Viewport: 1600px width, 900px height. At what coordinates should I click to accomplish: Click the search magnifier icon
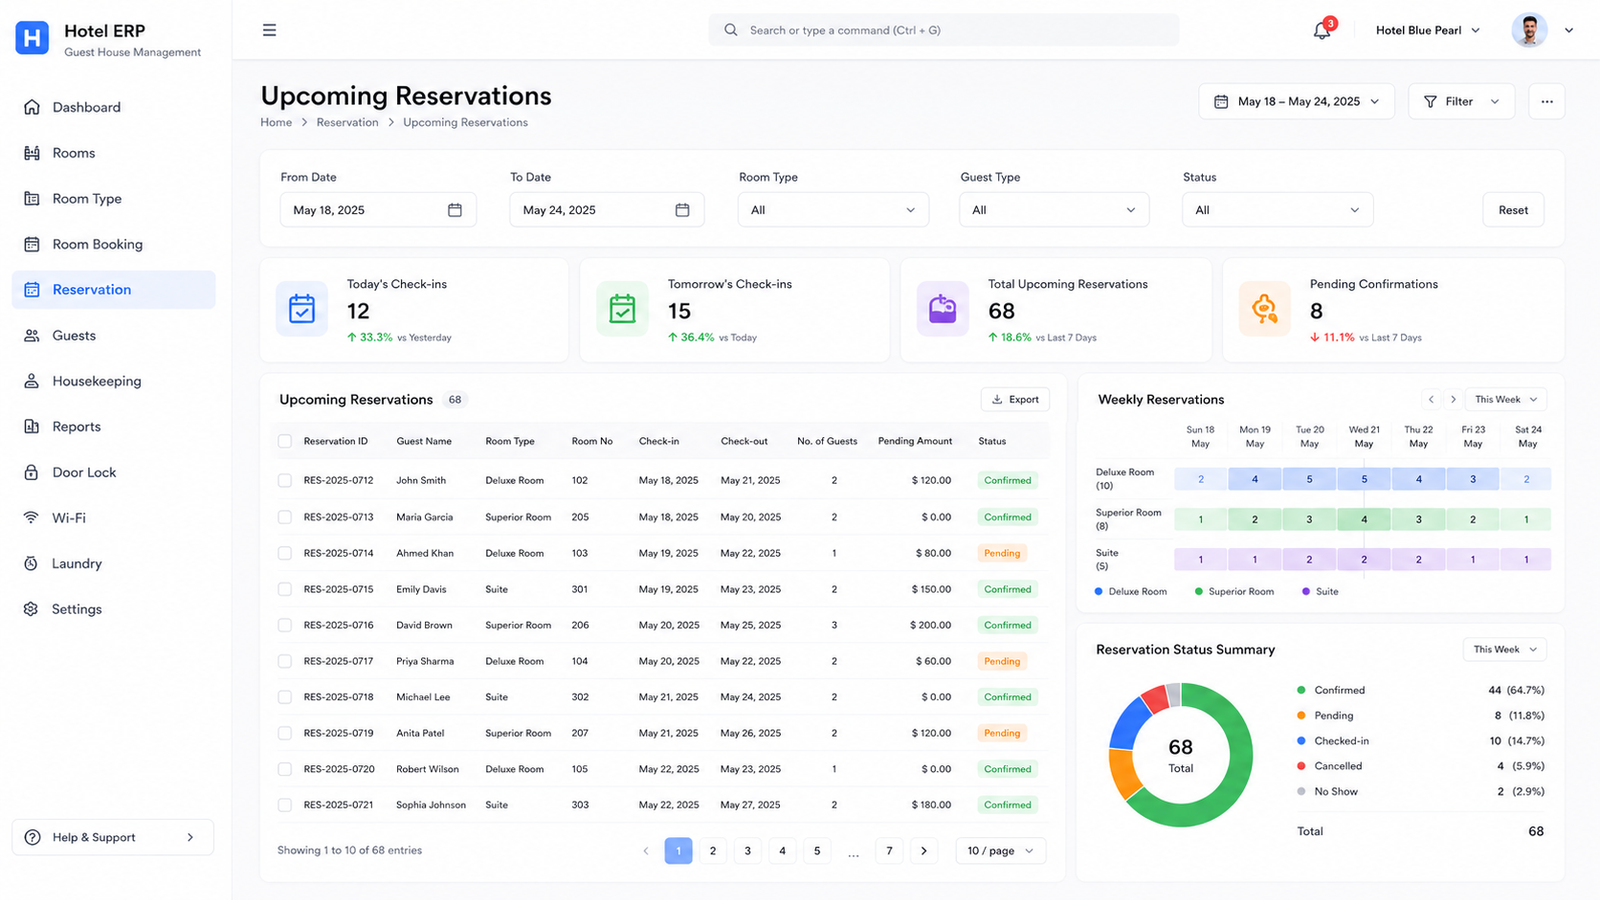tap(731, 30)
